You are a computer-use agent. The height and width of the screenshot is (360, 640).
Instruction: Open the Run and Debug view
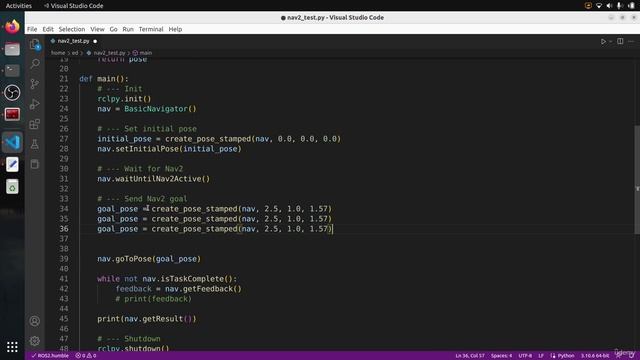coord(35,104)
